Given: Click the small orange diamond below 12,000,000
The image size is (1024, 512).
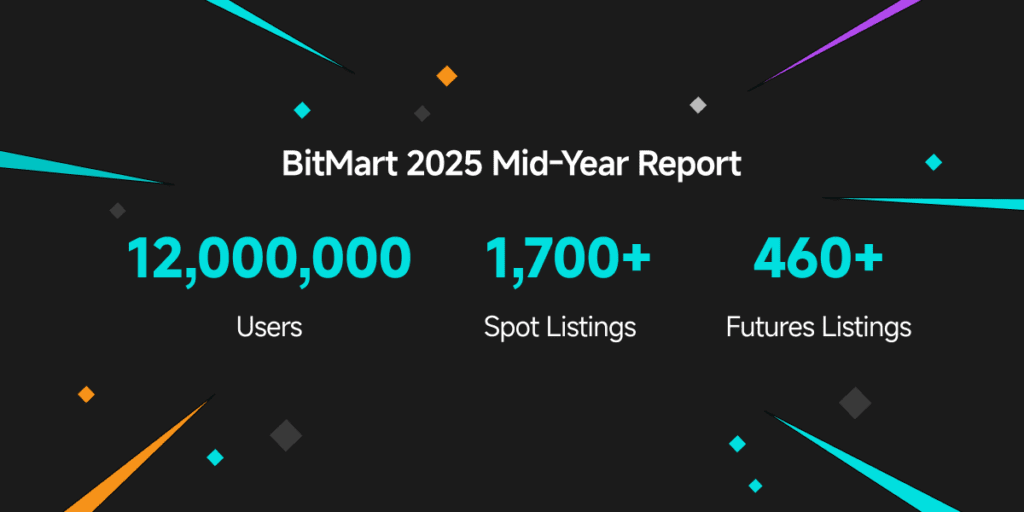Looking at the screenshot, I should click(86, 394).
